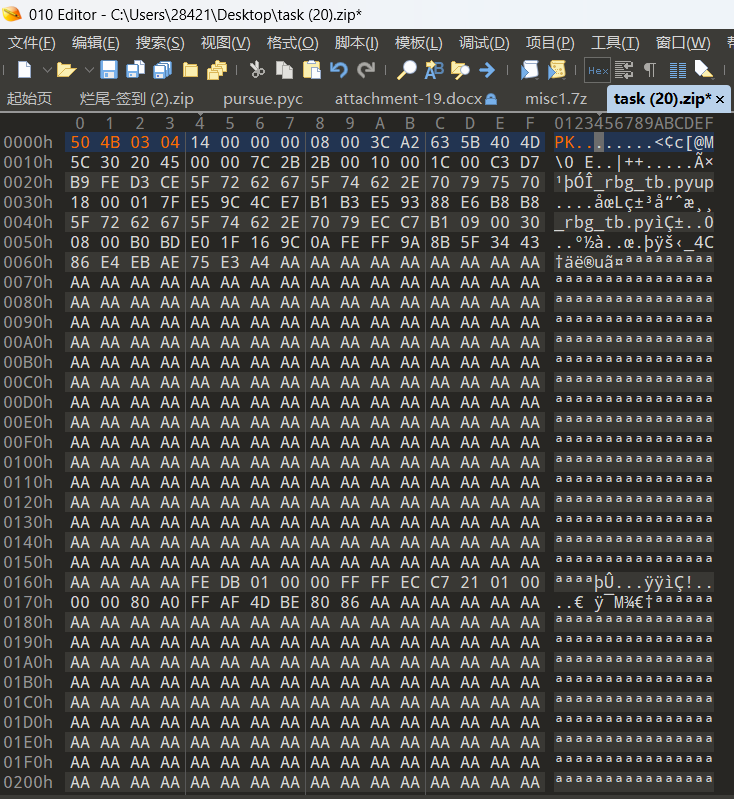
Task: Open Find in Files folder-search icon
Action: coord(460,70)
